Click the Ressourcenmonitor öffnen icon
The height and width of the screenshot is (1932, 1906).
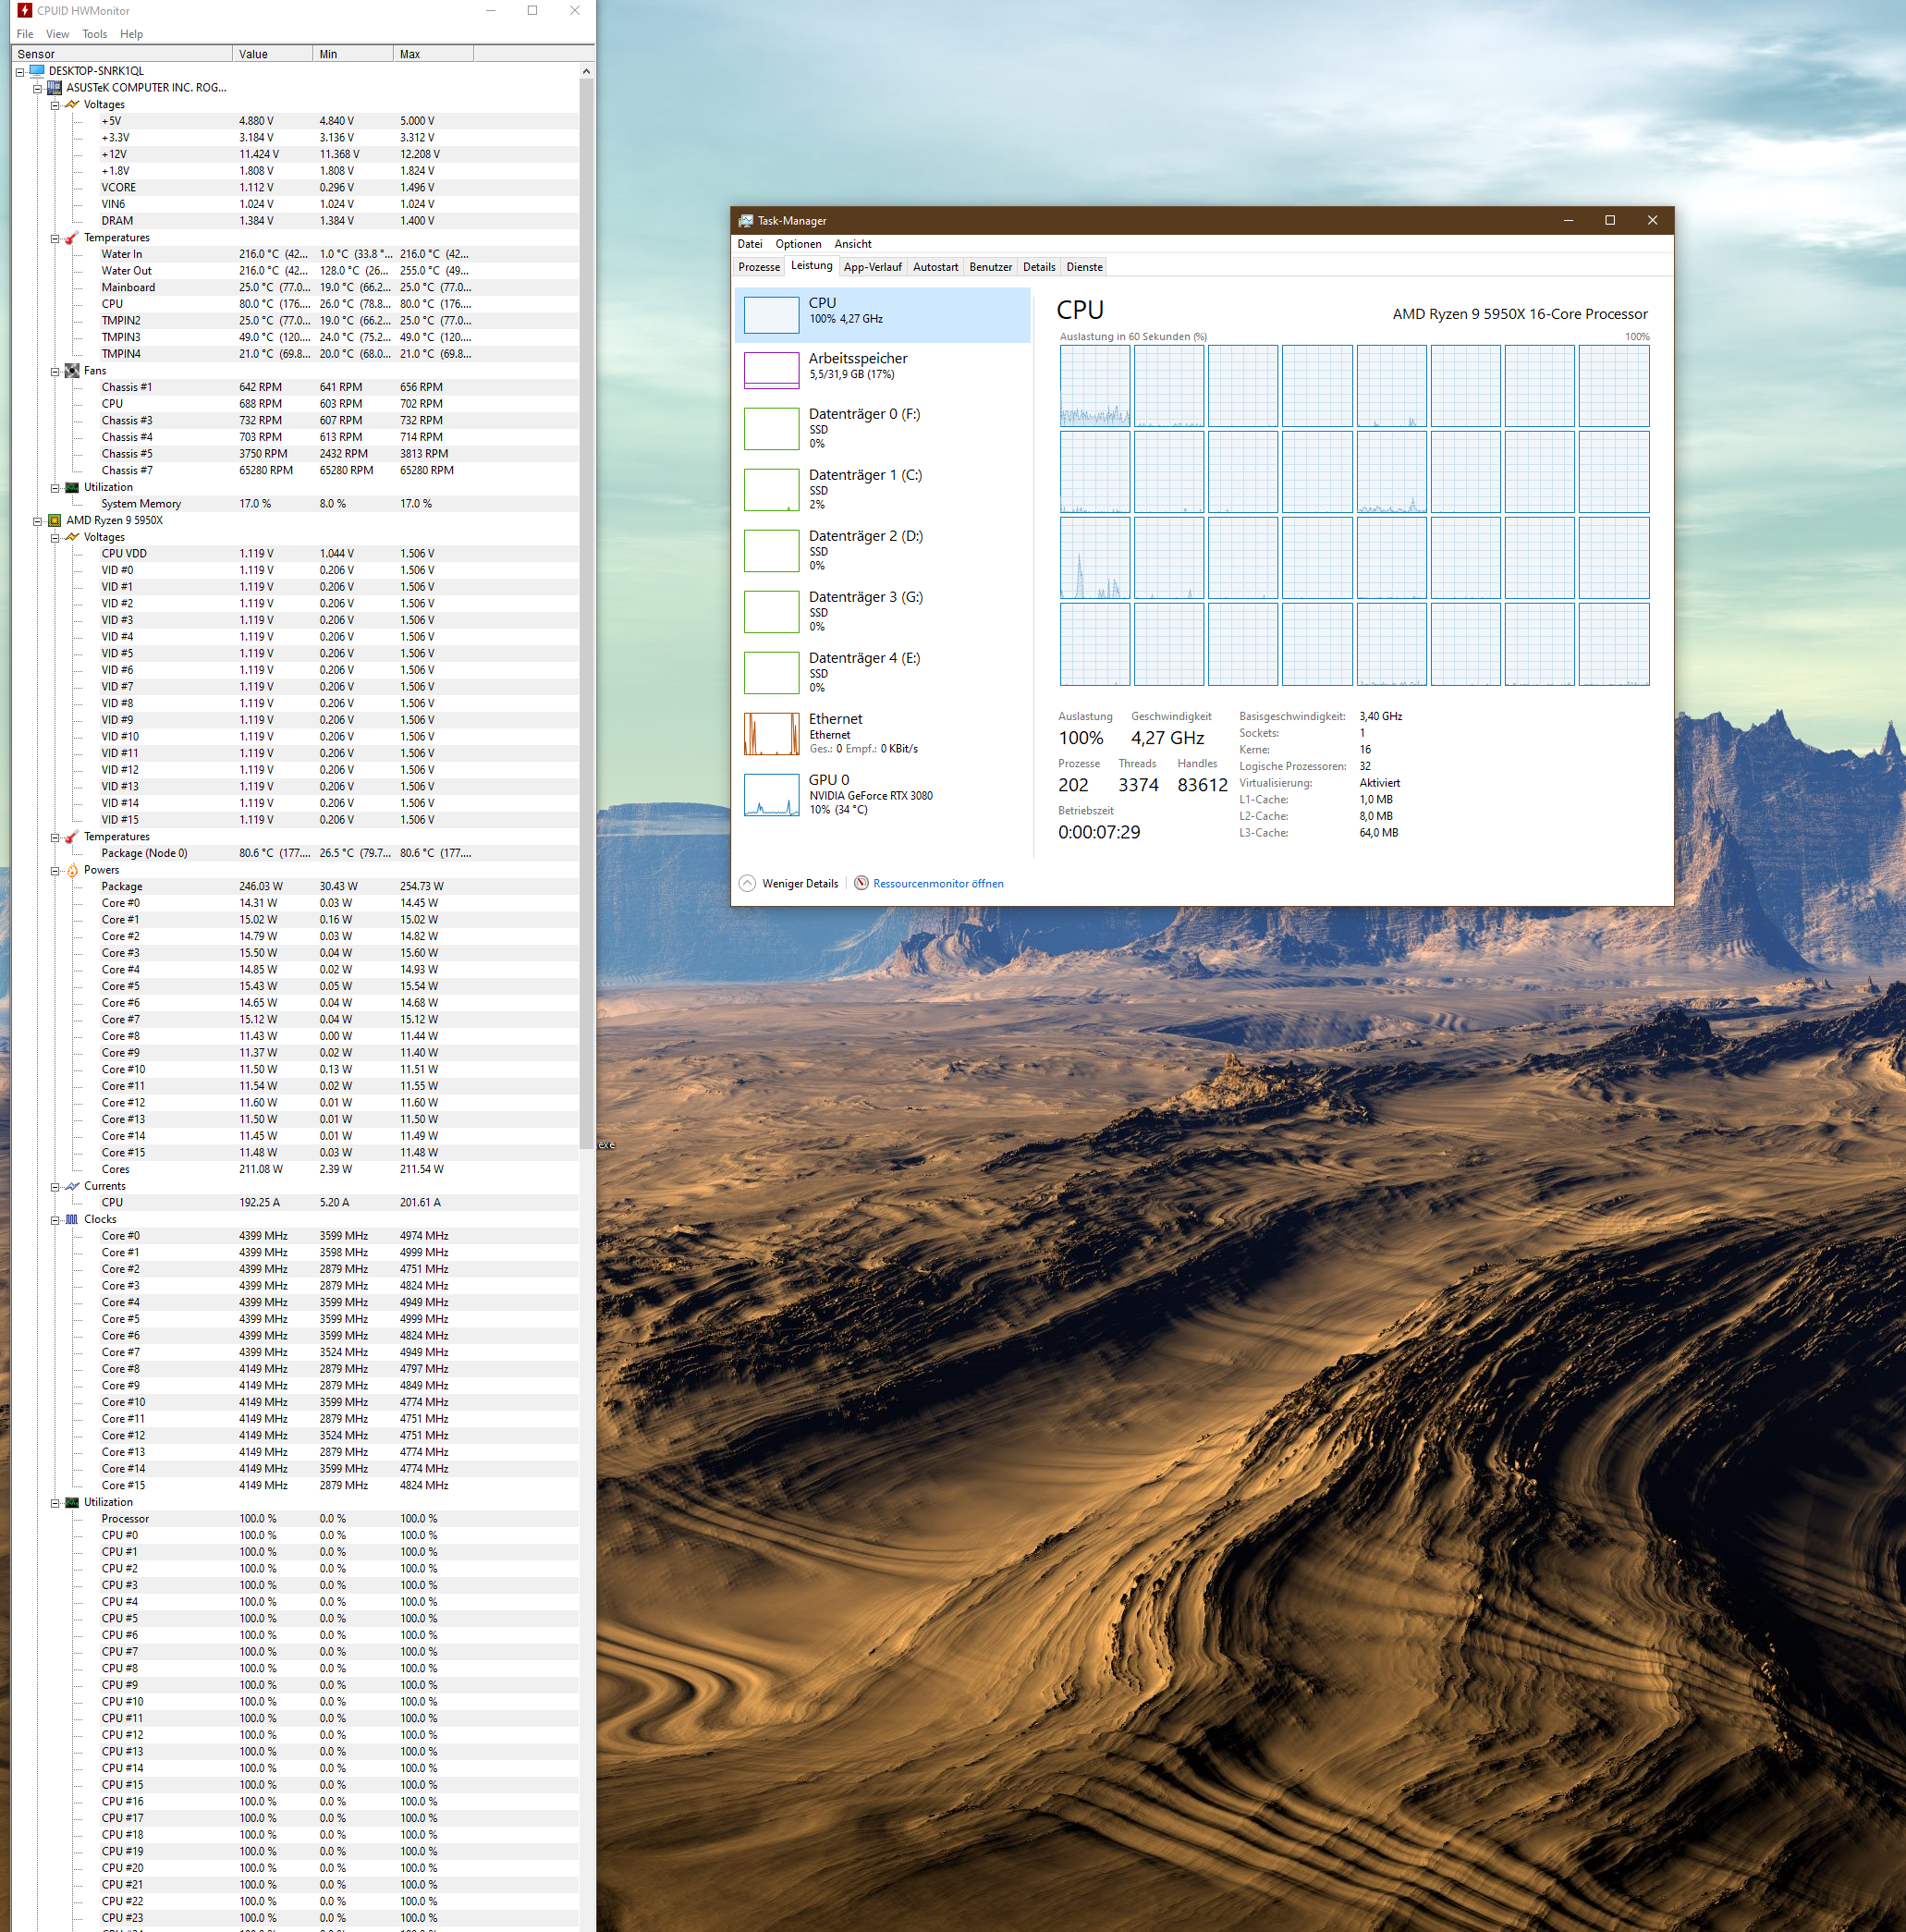click(861, 883)
